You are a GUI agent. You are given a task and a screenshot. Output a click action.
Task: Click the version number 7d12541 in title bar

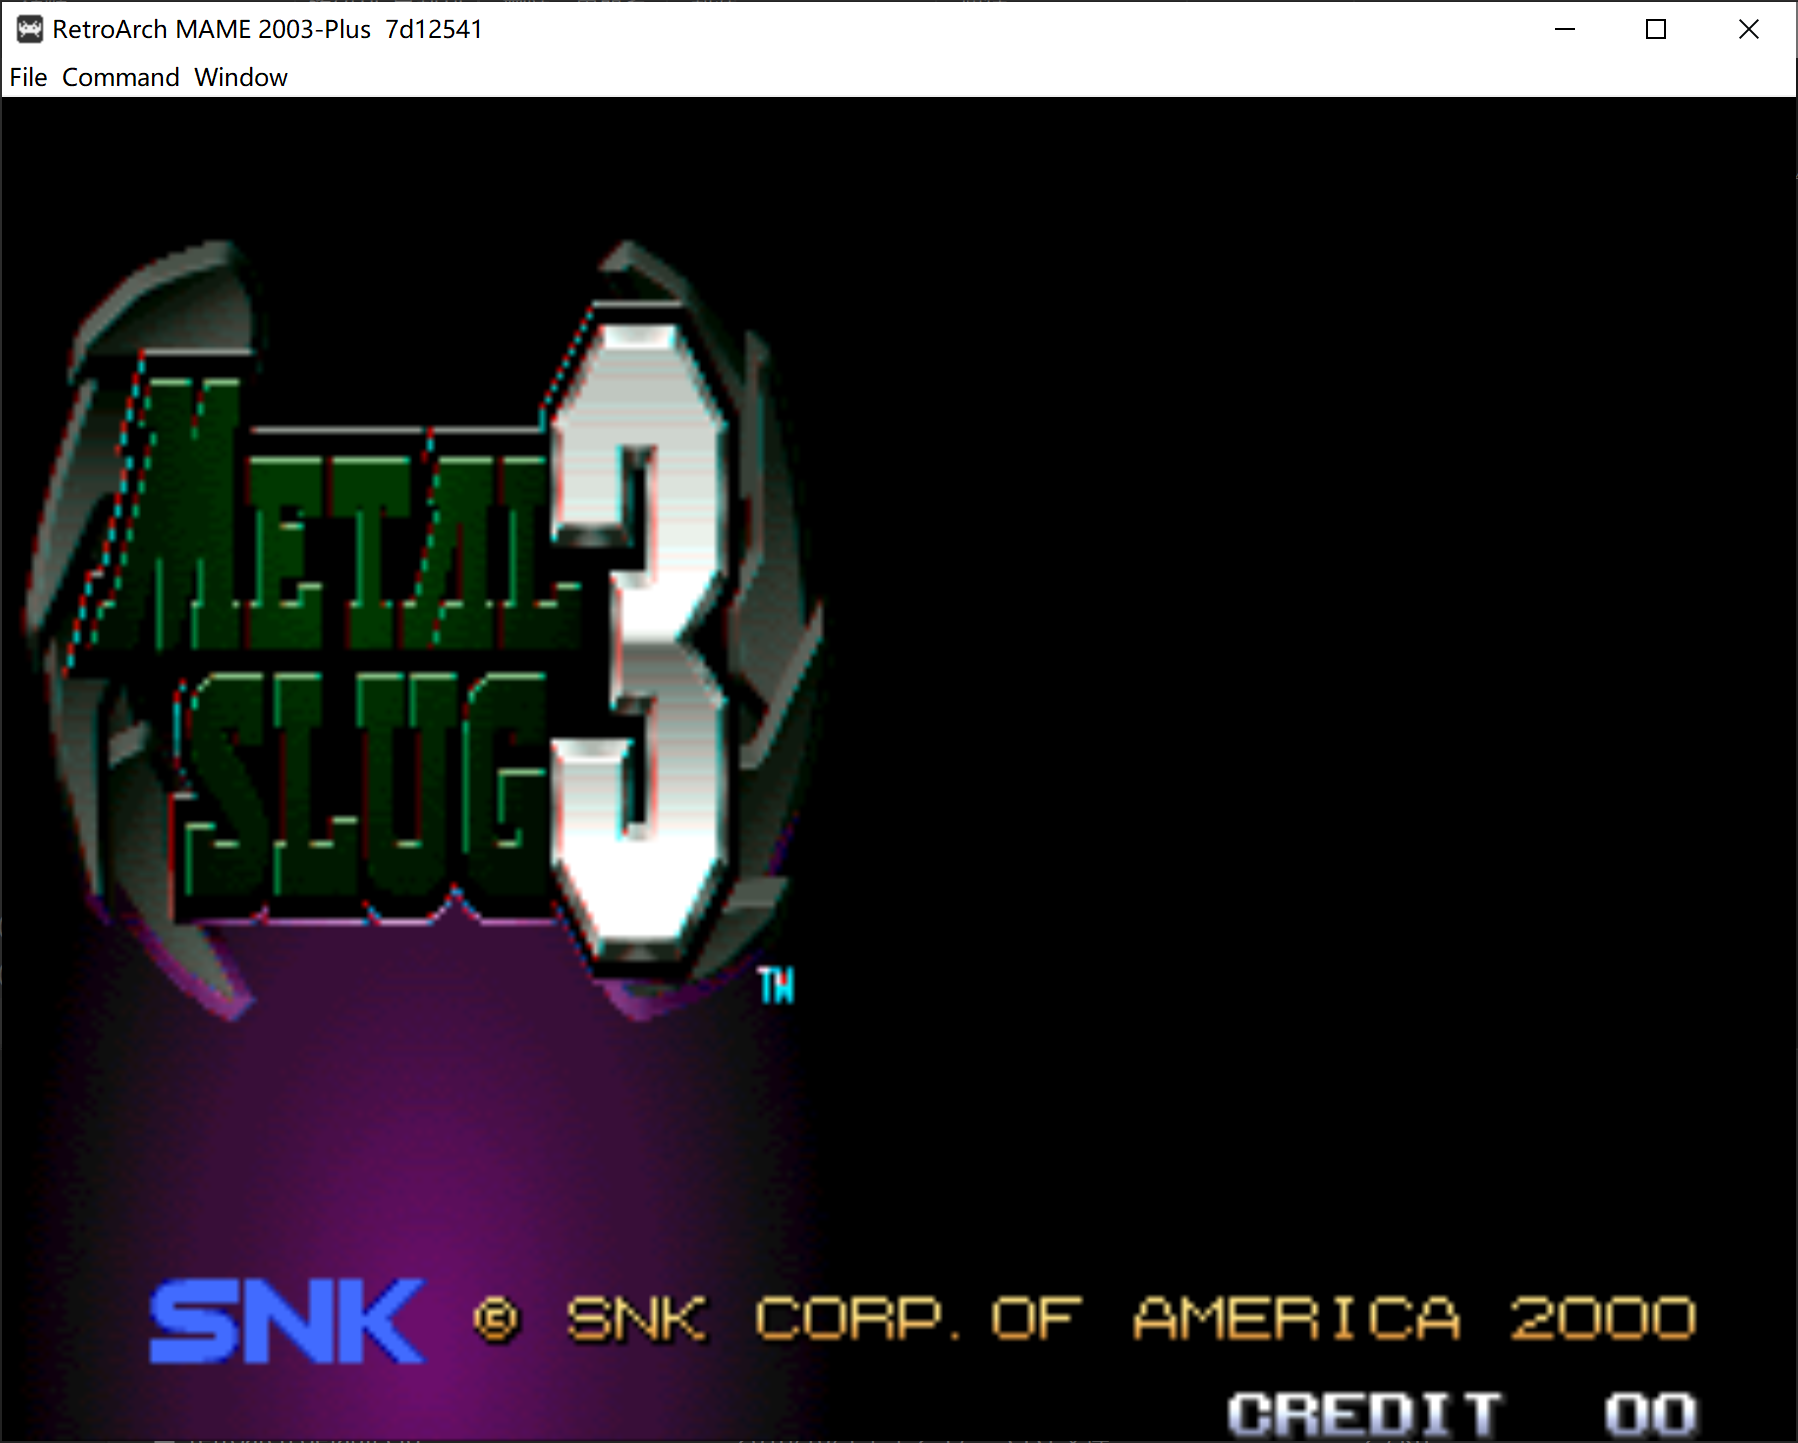click(434, 29)
